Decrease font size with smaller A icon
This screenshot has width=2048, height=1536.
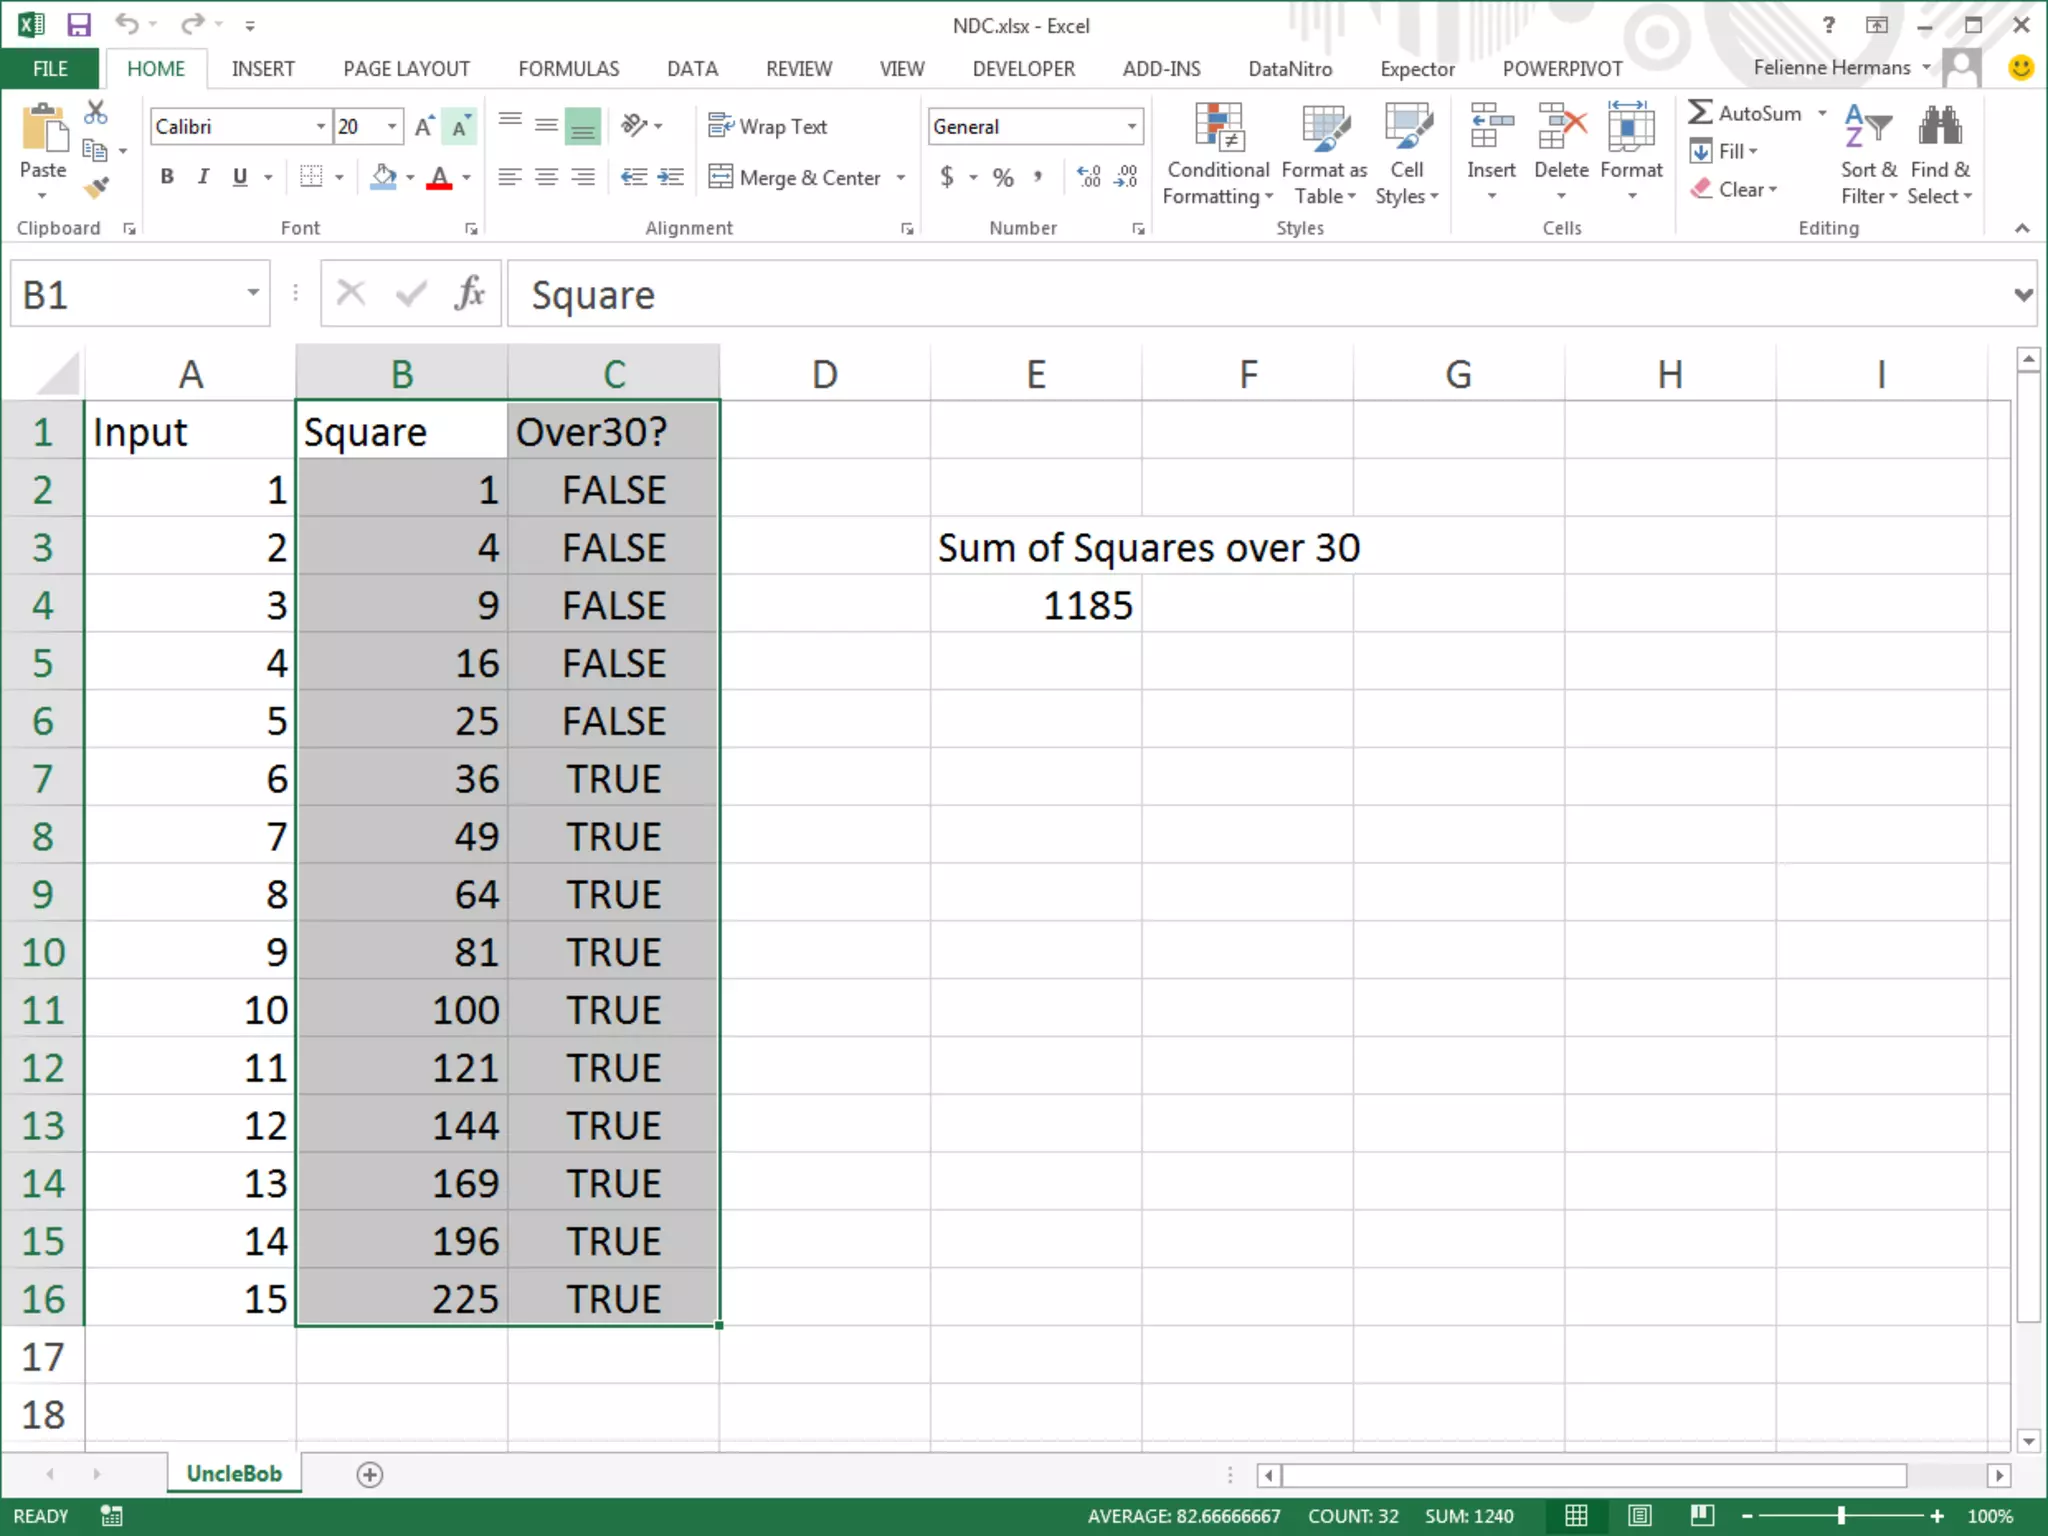(460, 127)
